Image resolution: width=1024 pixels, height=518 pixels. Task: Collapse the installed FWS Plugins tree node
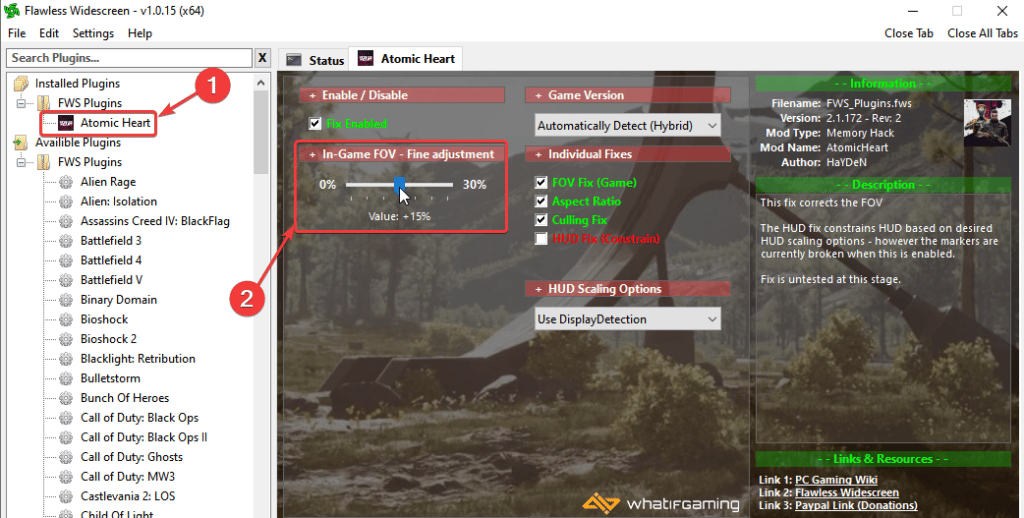(x=21, y=103)
